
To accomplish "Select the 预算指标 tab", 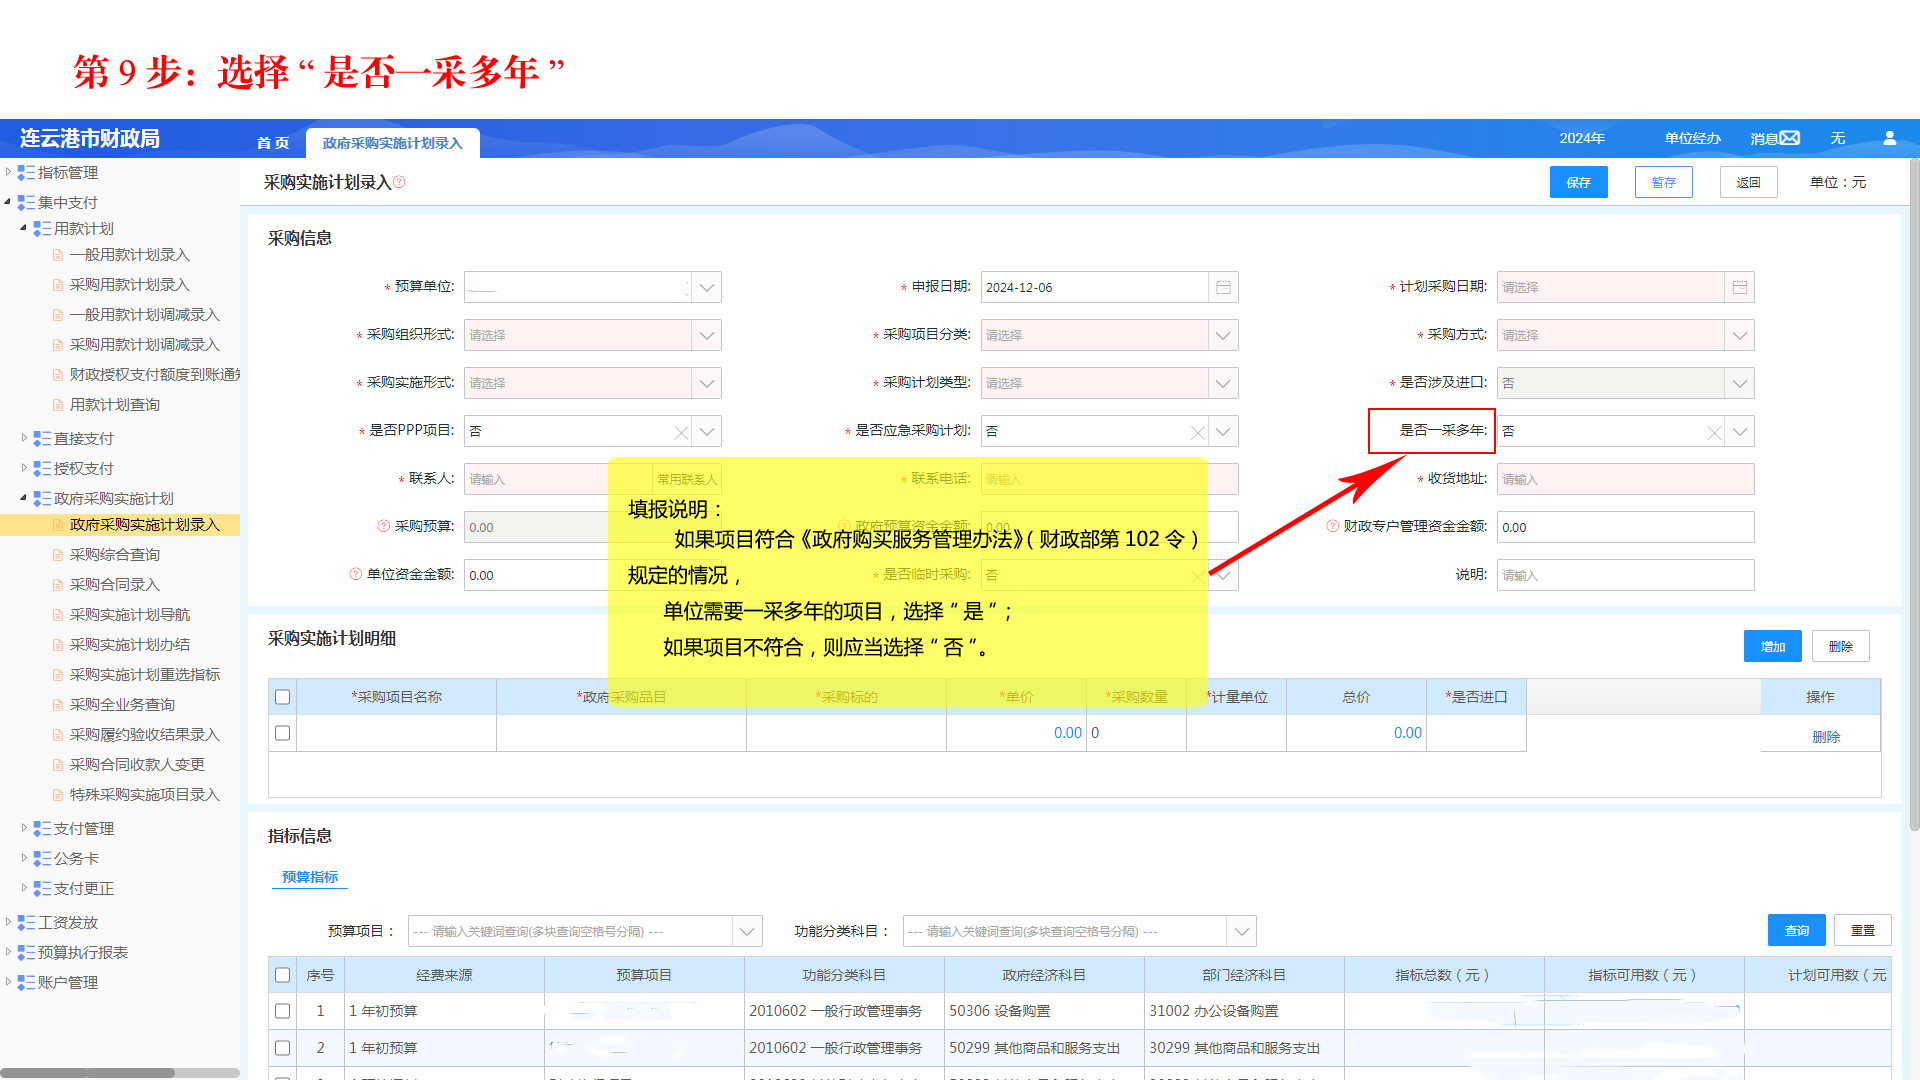I will click(x=310, y=877).
